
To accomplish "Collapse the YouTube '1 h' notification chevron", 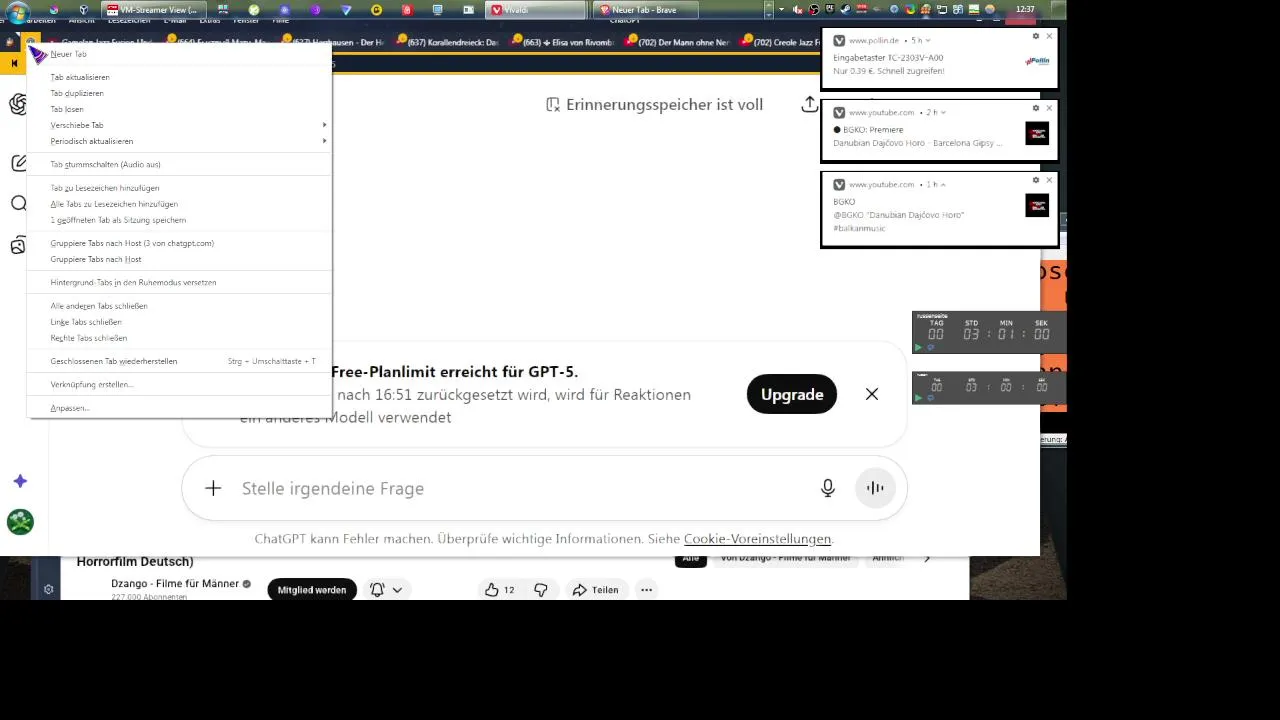I will pos(943,185).
